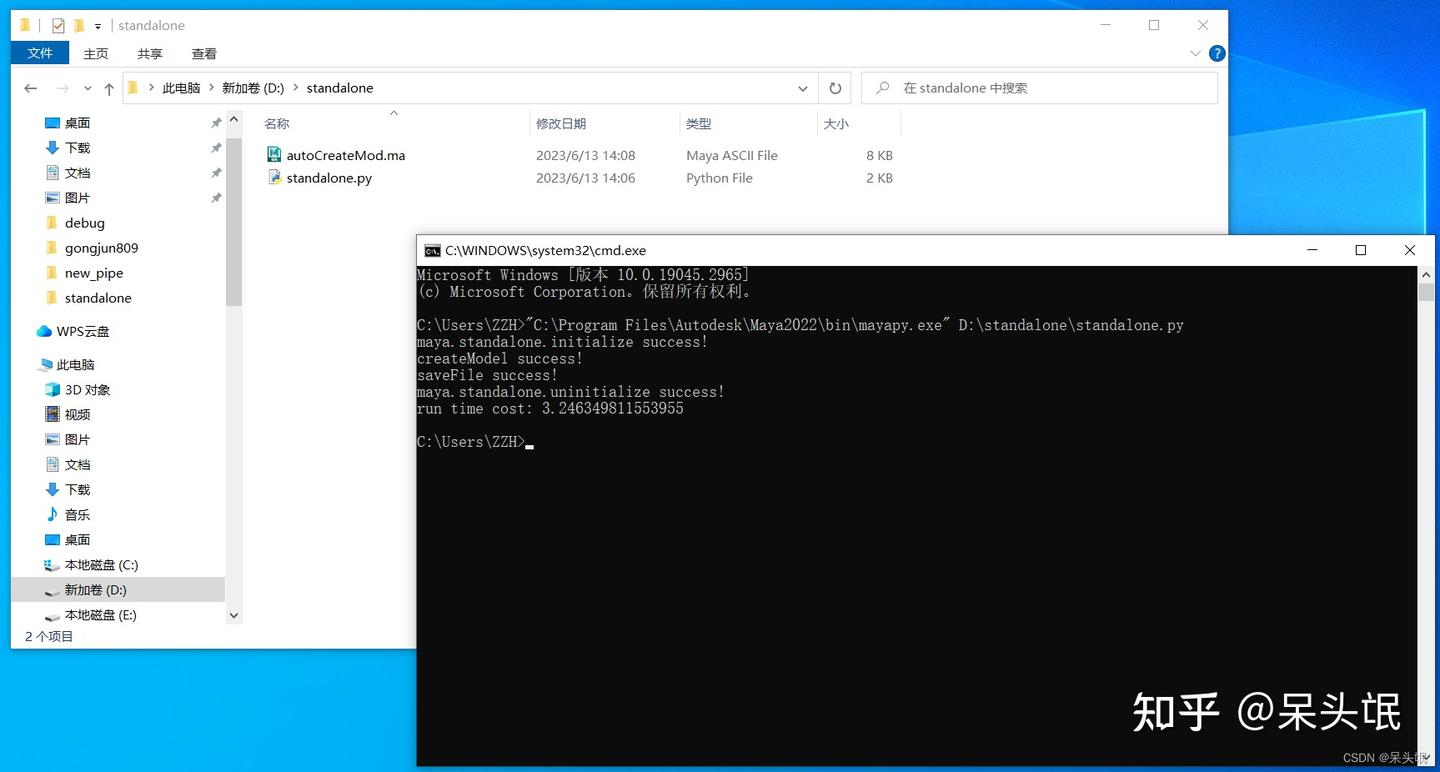Click the 8 KB size cell
Image resolution: width=1440 pixels, height=772 pixels.
(x=879, y=155)
